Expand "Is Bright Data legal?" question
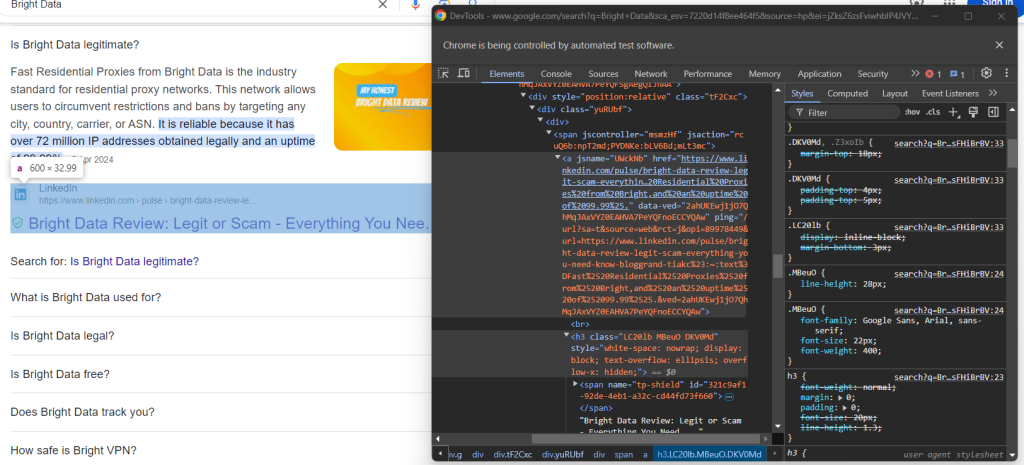 point(62,336)
